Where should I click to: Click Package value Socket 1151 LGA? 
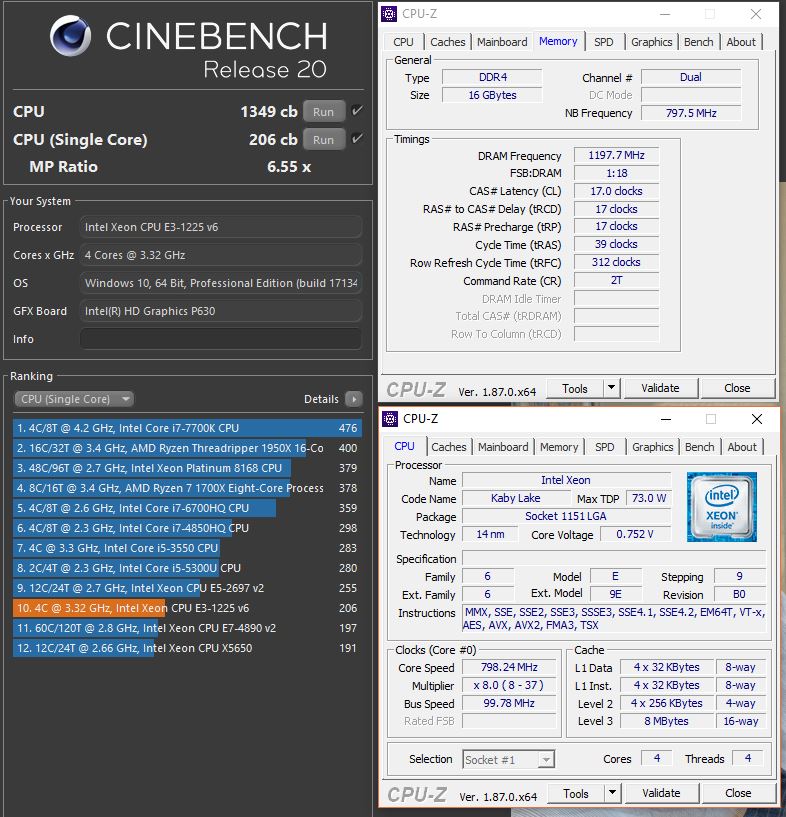[x=566, y=516]
